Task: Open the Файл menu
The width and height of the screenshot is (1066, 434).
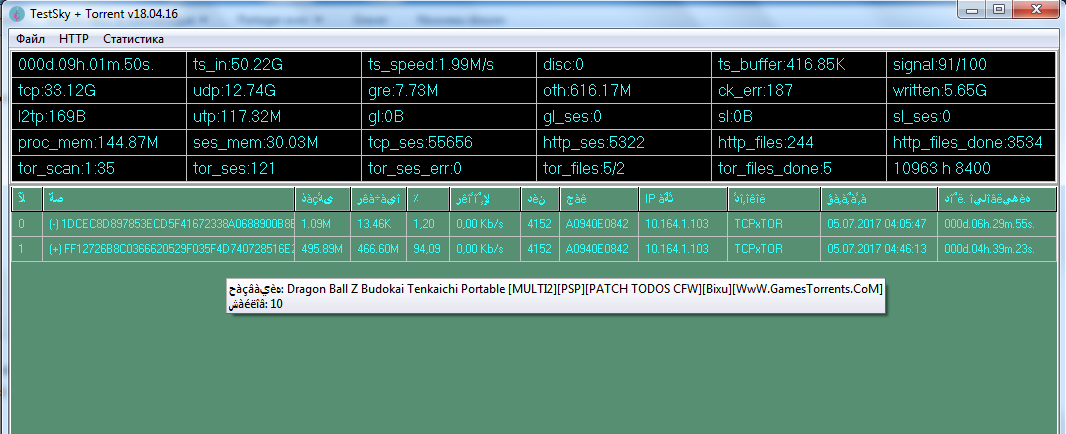Action: [30, 39]
